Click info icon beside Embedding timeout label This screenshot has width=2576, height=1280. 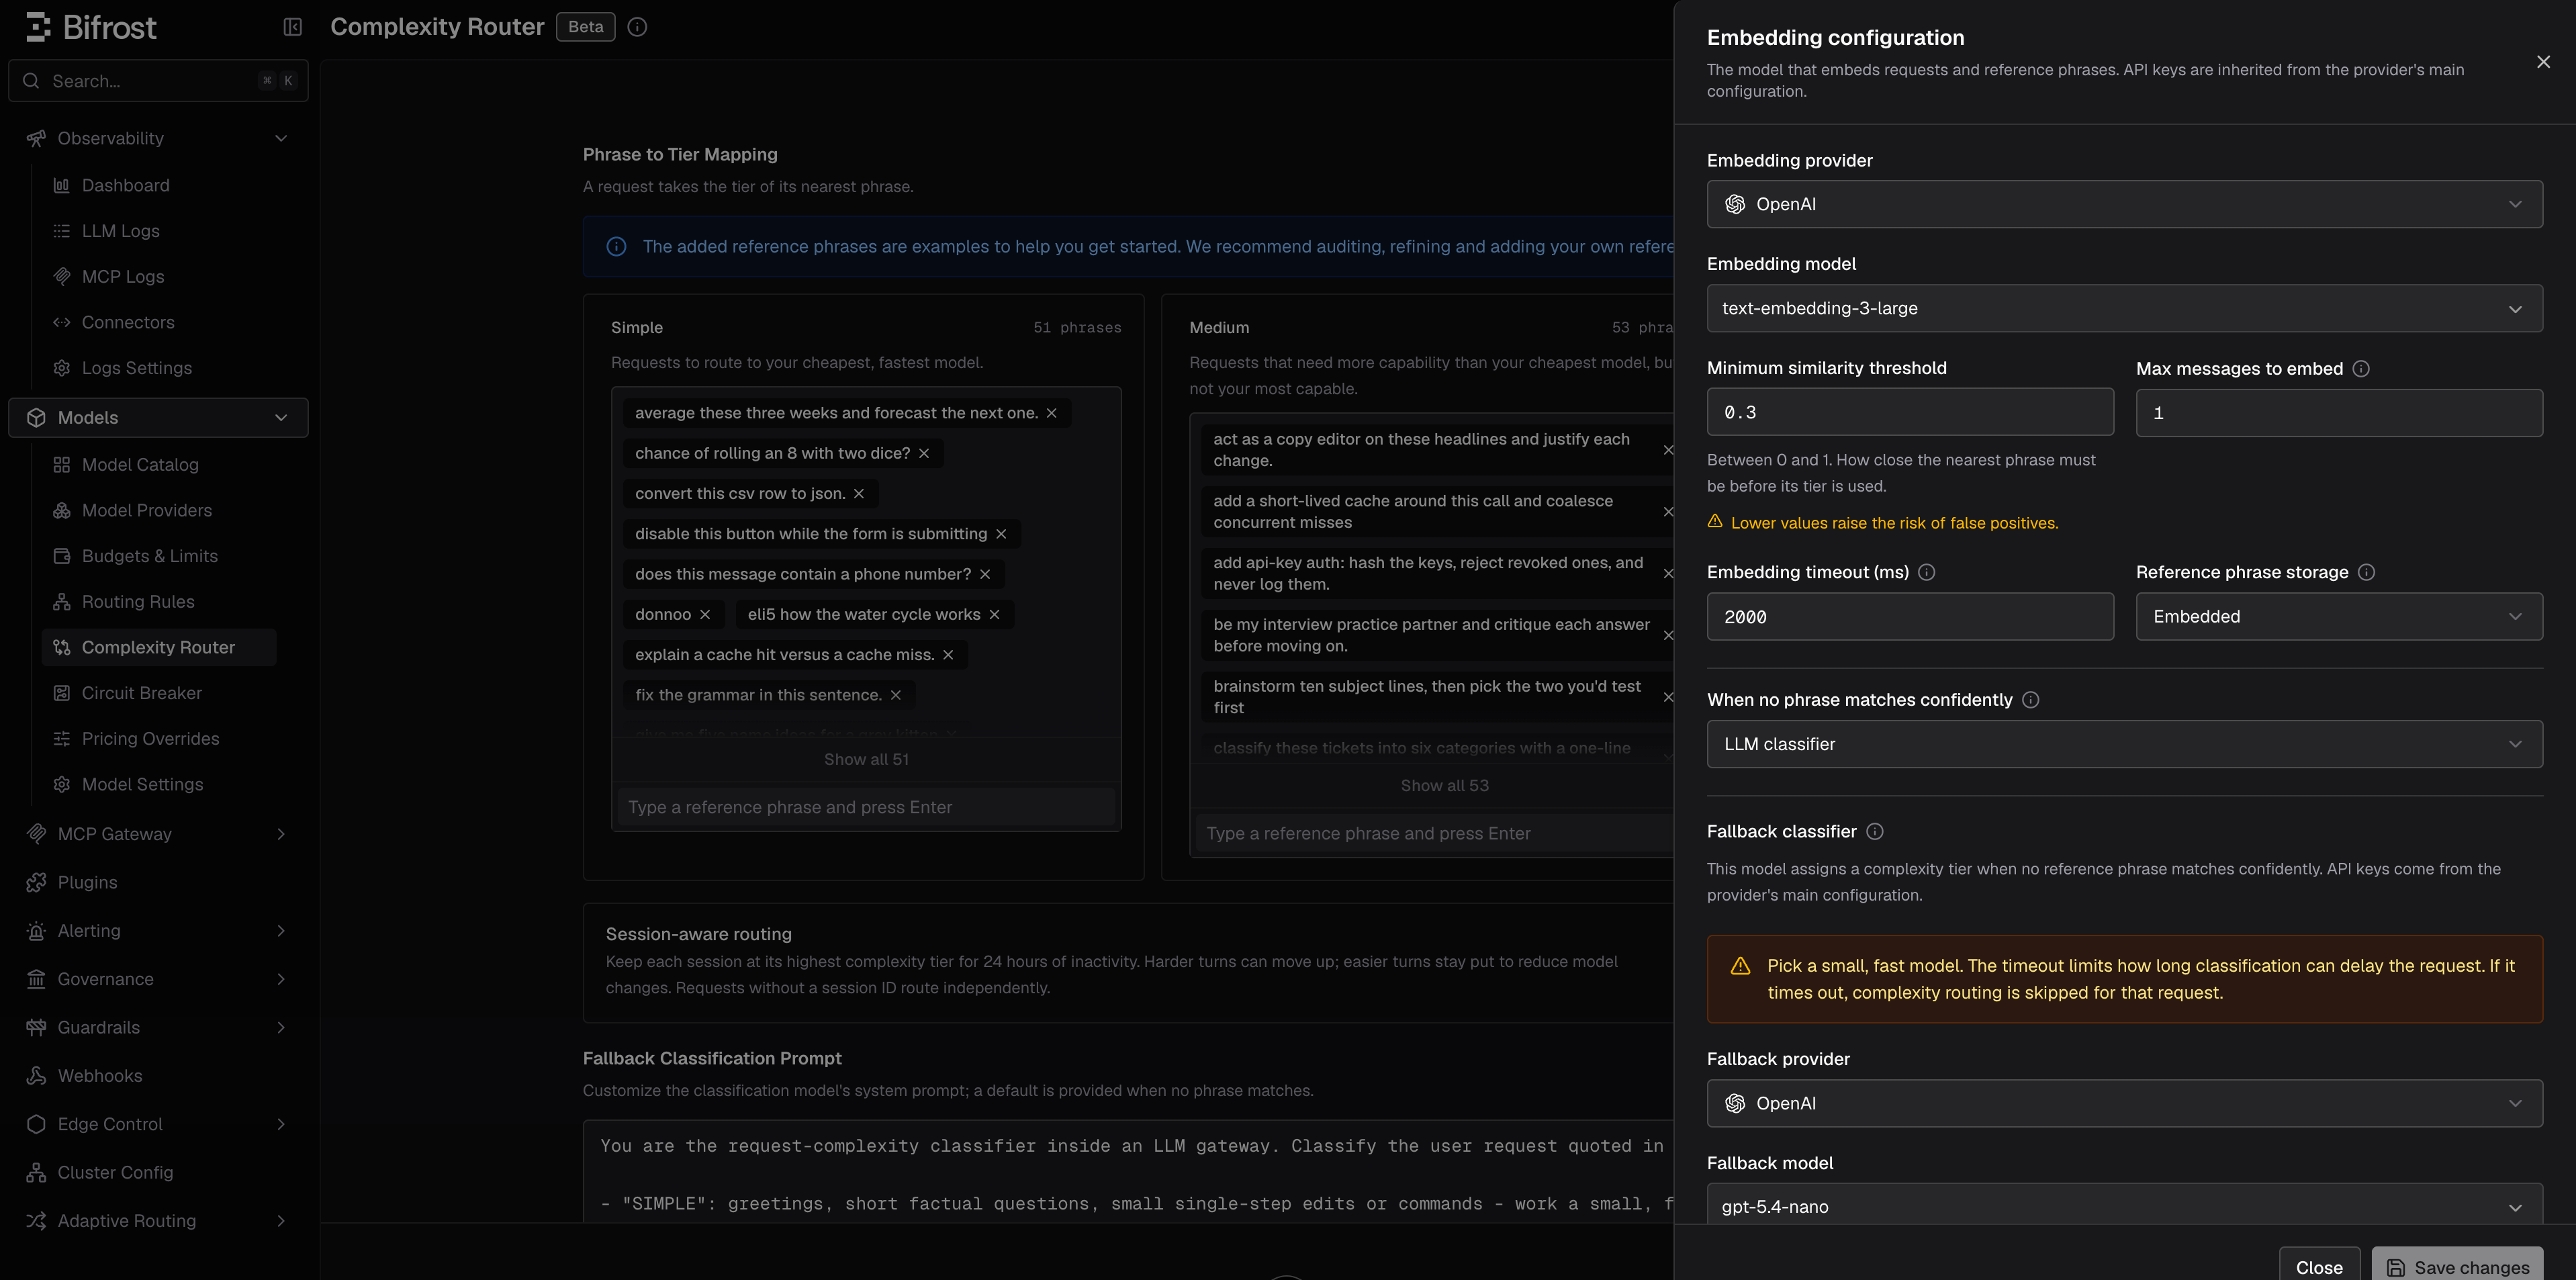(x=1926, y=572)
